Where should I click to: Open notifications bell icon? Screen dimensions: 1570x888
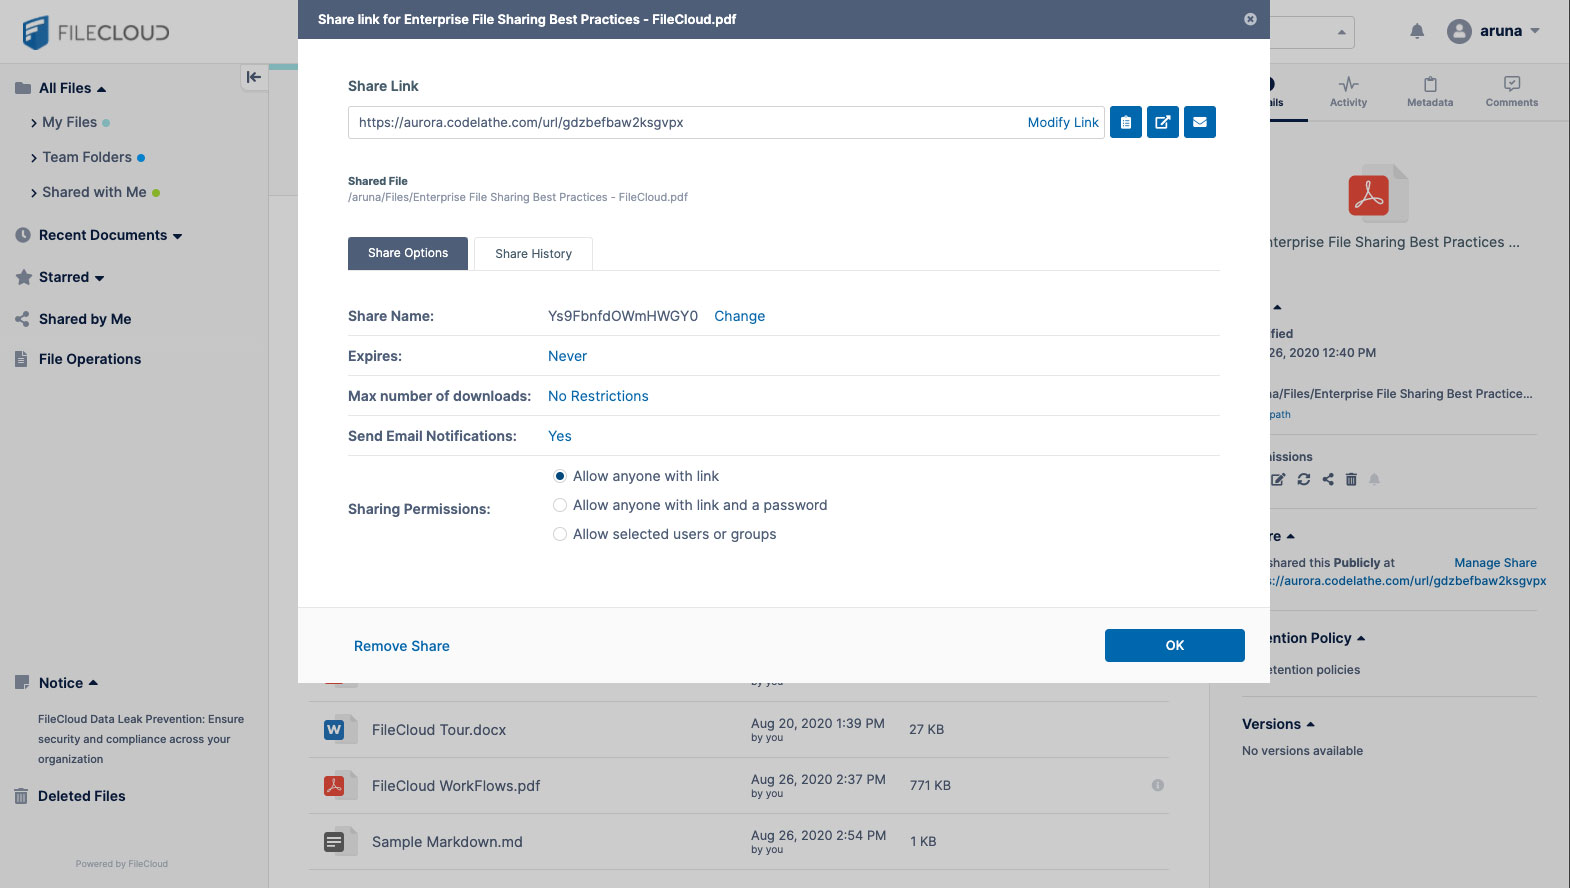(1417, 31)
